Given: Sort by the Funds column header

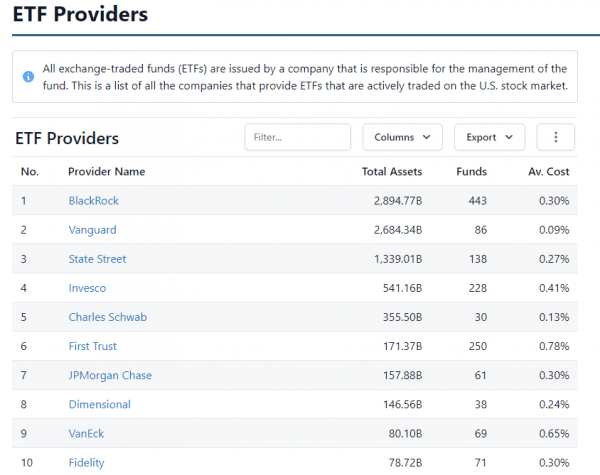Looking at the screenshot, I should pyautogui.click(x=471, y=172).
